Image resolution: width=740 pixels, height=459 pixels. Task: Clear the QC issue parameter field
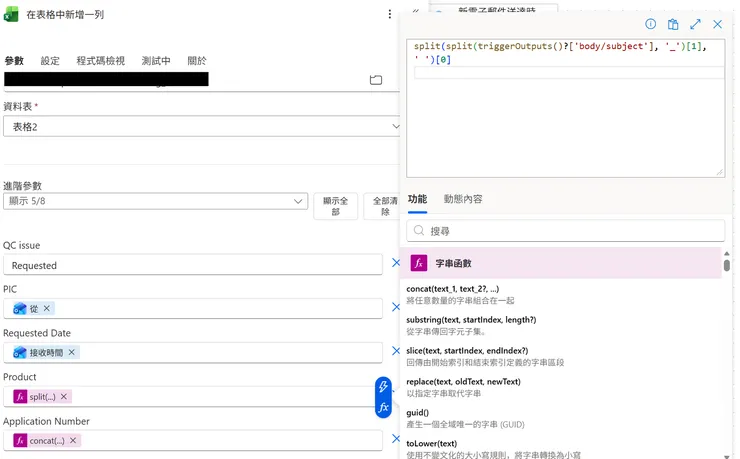point(395,263)
